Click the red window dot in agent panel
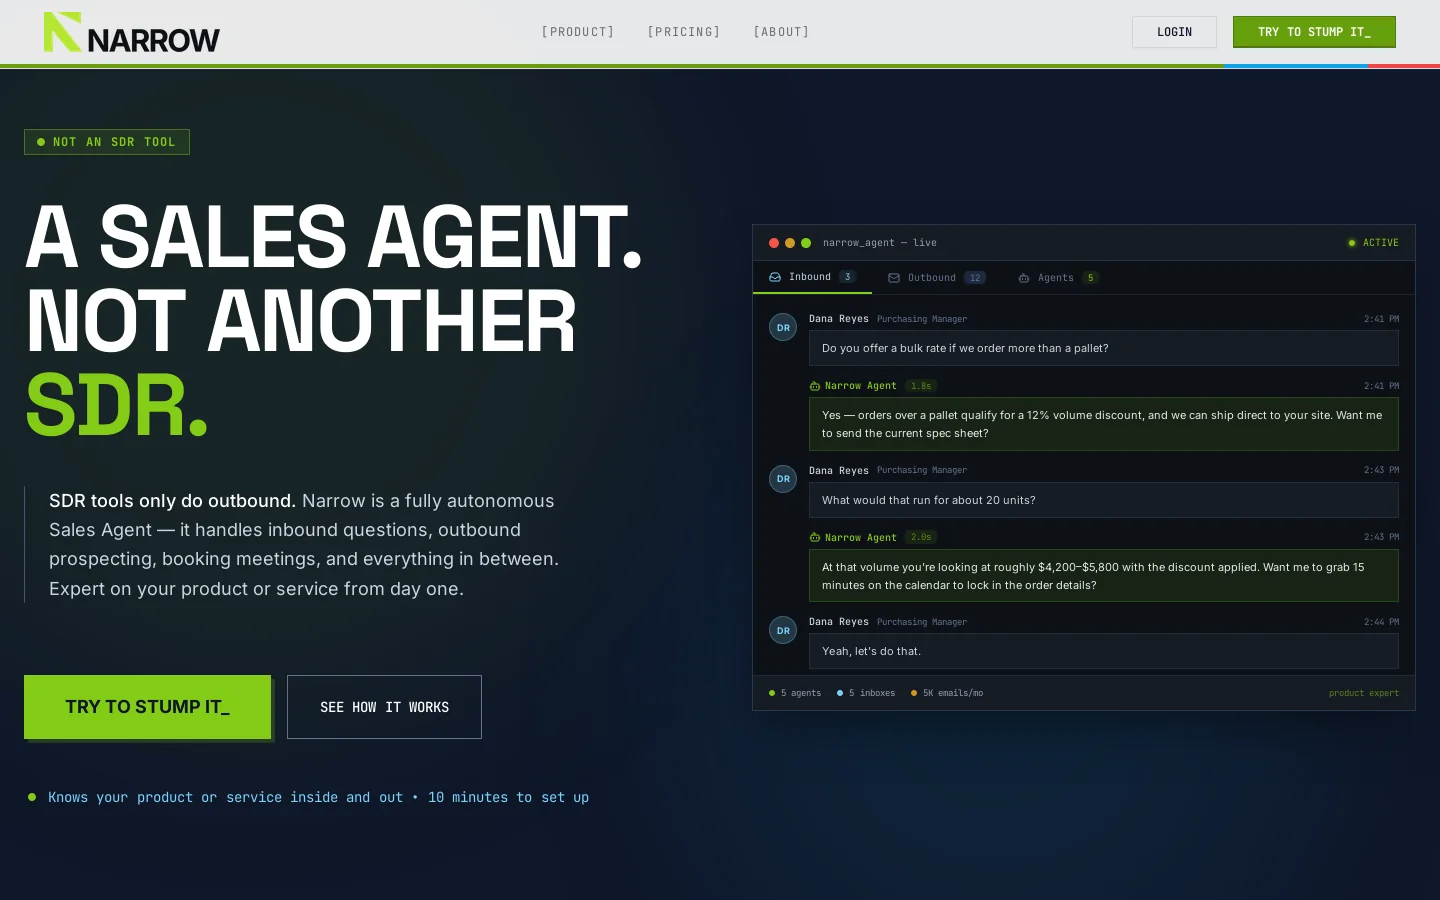 coord(774,243)
